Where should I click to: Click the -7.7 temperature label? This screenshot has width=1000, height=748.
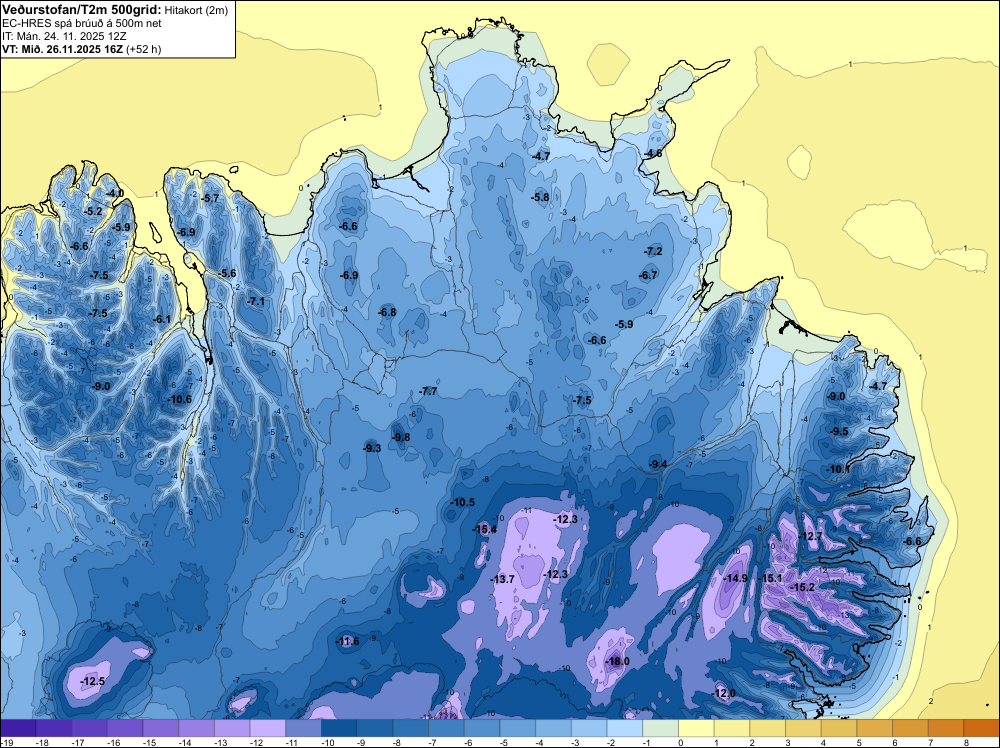pos(428,392)
